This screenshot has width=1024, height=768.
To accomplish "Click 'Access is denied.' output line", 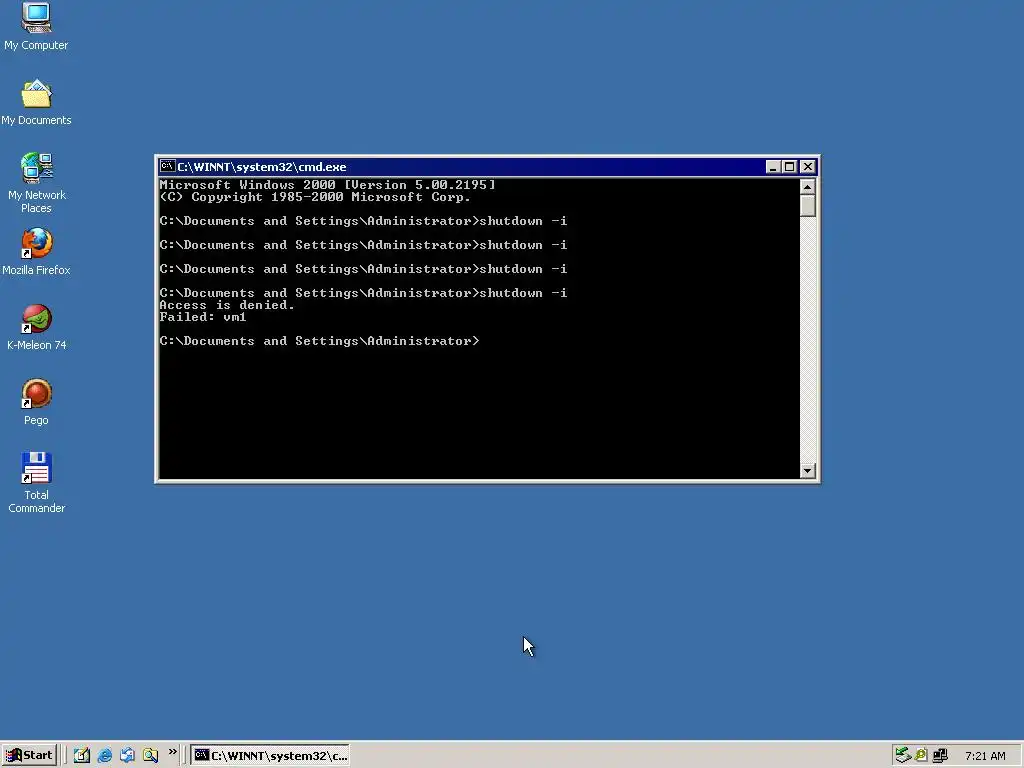I will (x=227, y=305).
